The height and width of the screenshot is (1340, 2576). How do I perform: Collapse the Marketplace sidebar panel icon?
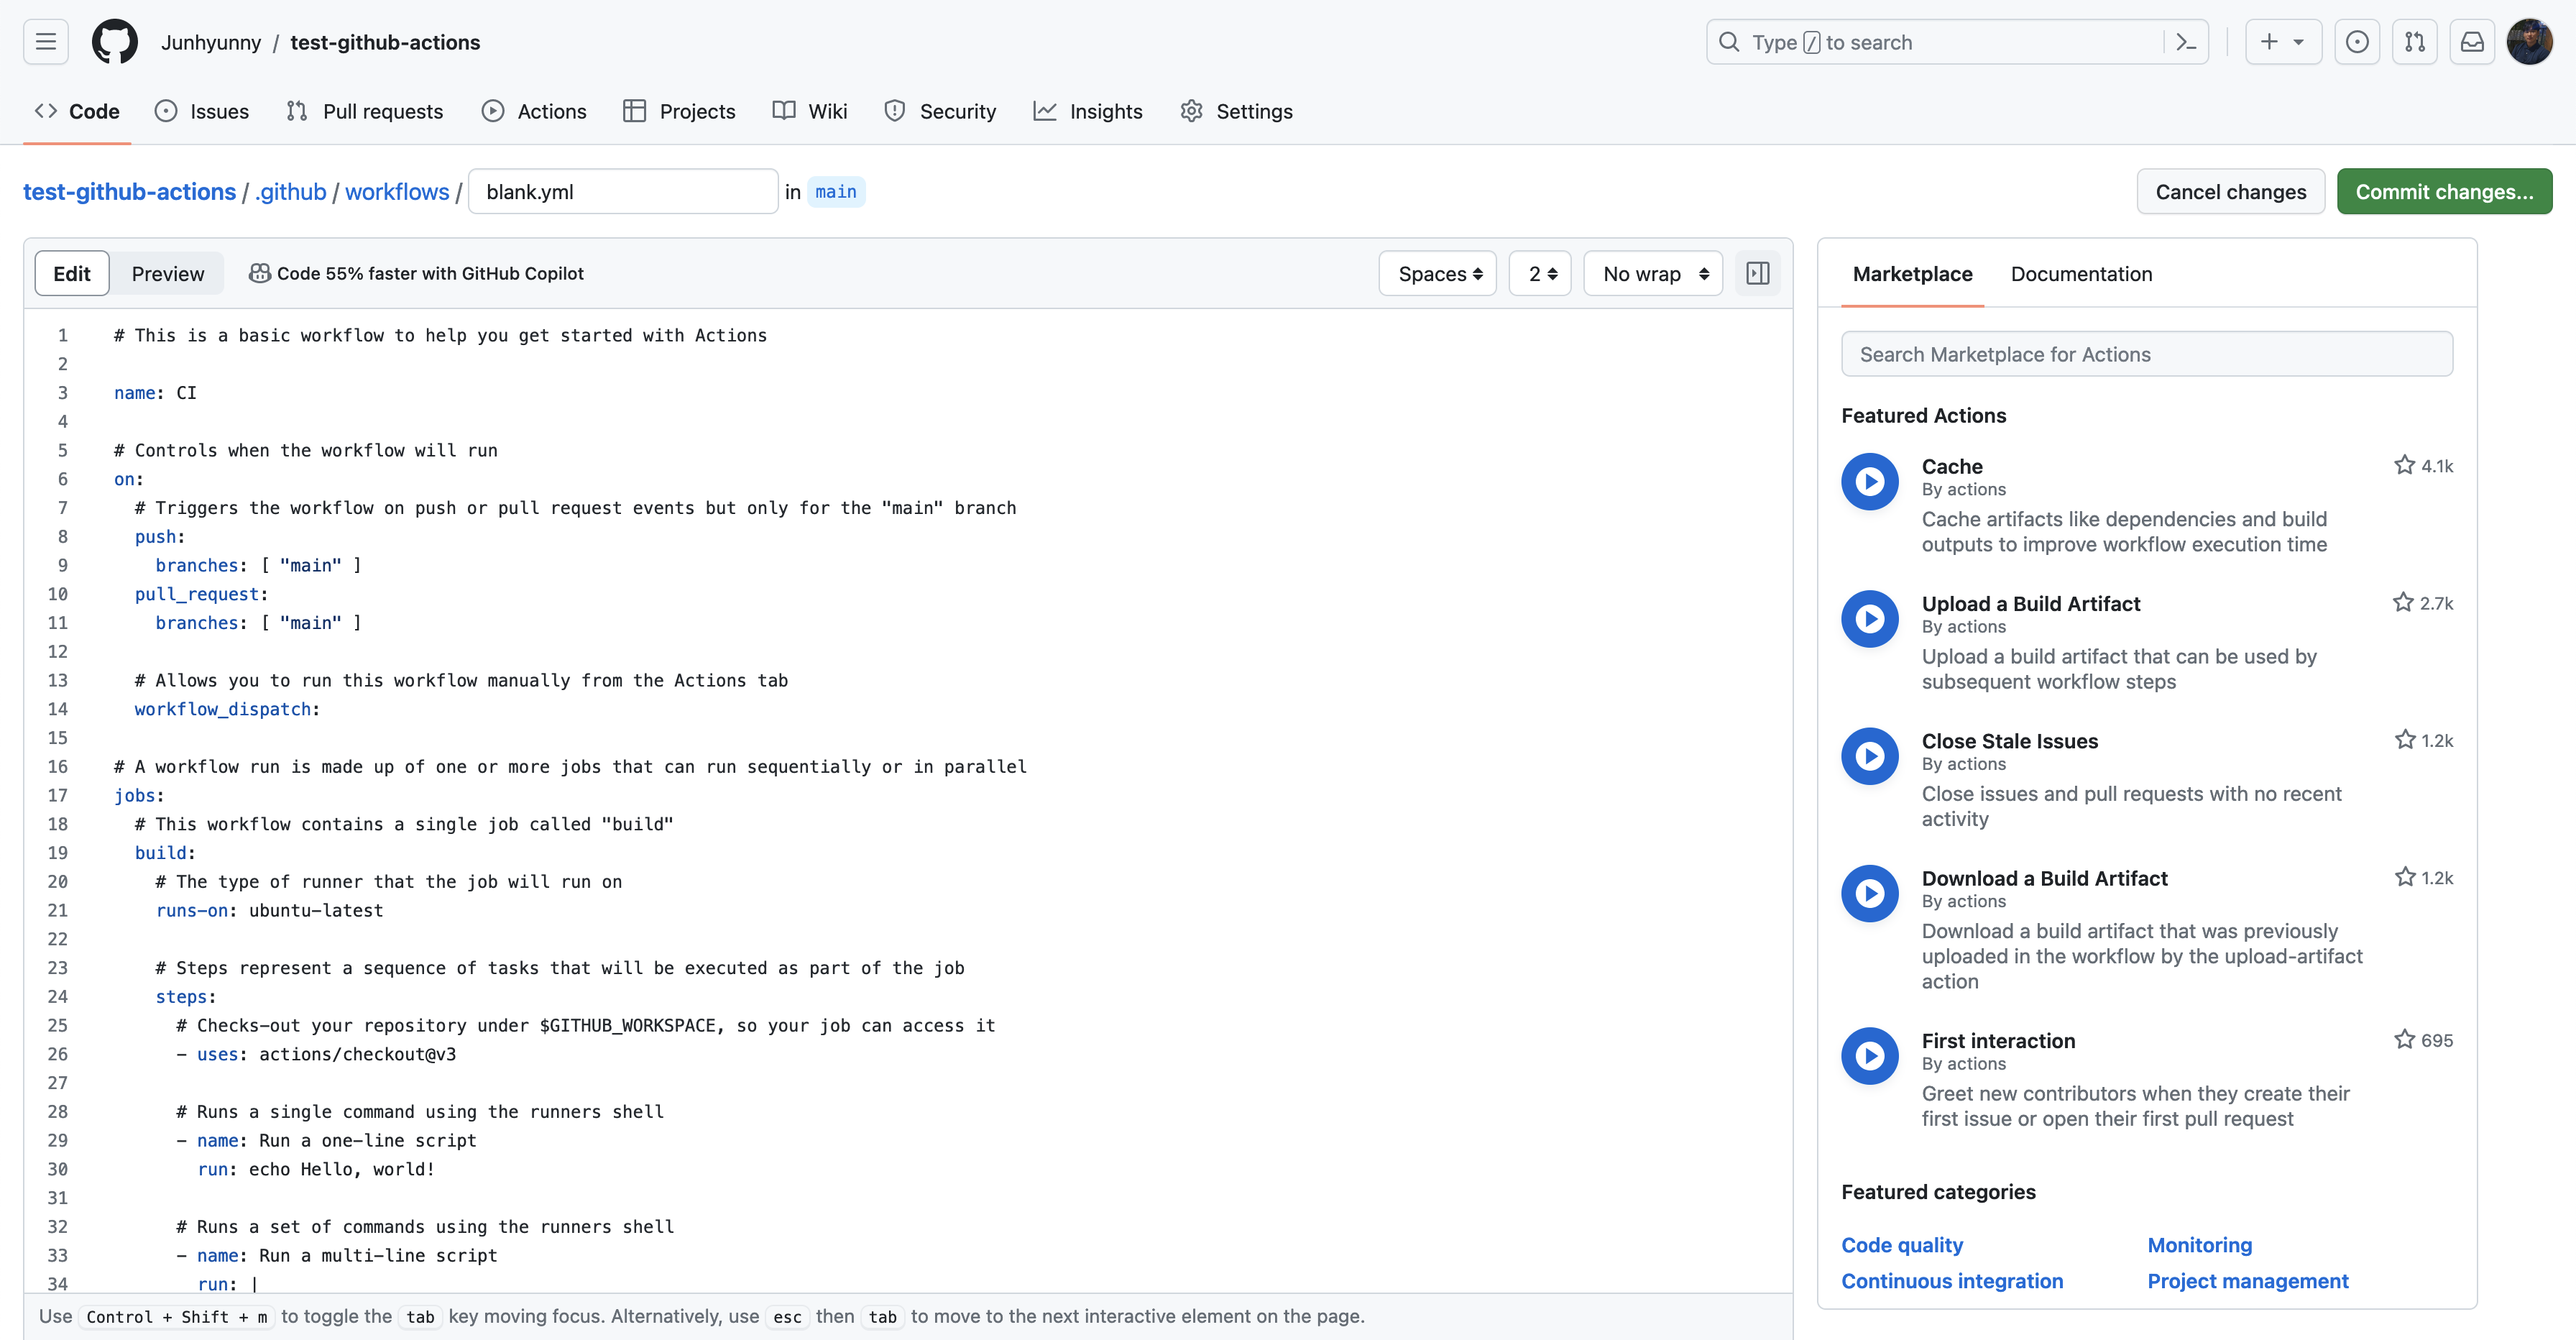pos(1757,273)
